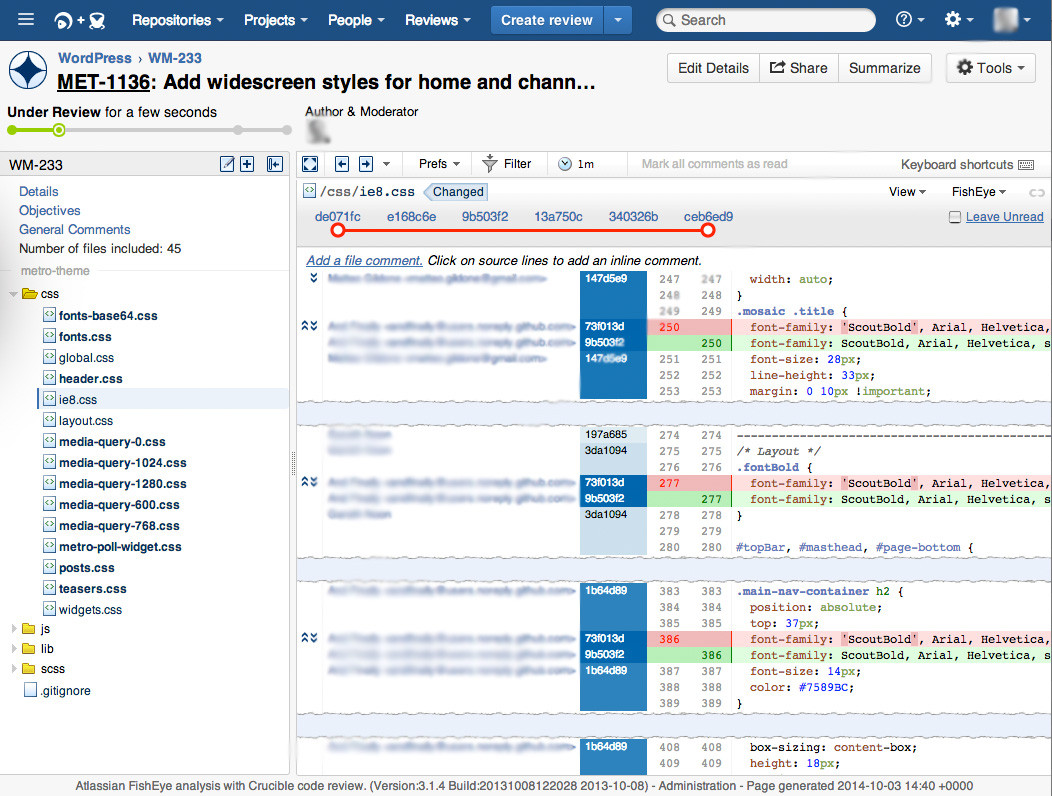Expand context at line 250 change
The image size is (1052, 796).
pos(309,326)
